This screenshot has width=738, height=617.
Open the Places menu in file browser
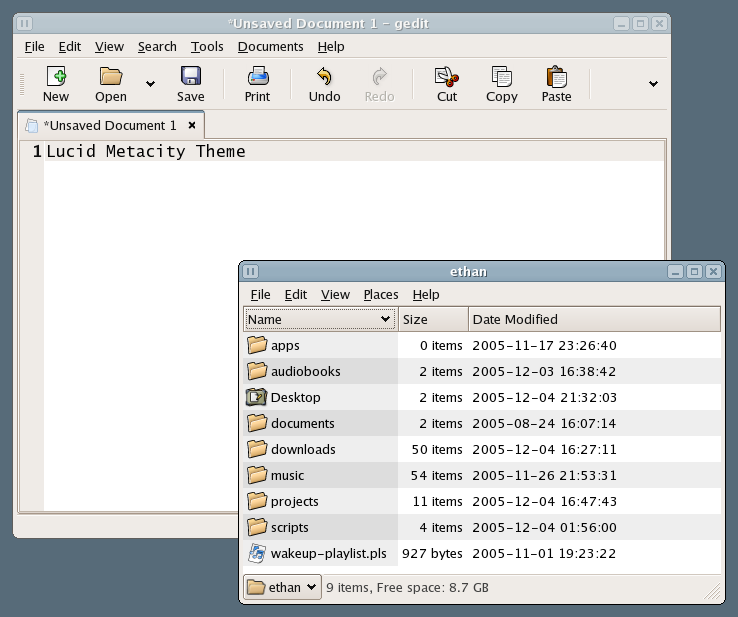point(381,295)
